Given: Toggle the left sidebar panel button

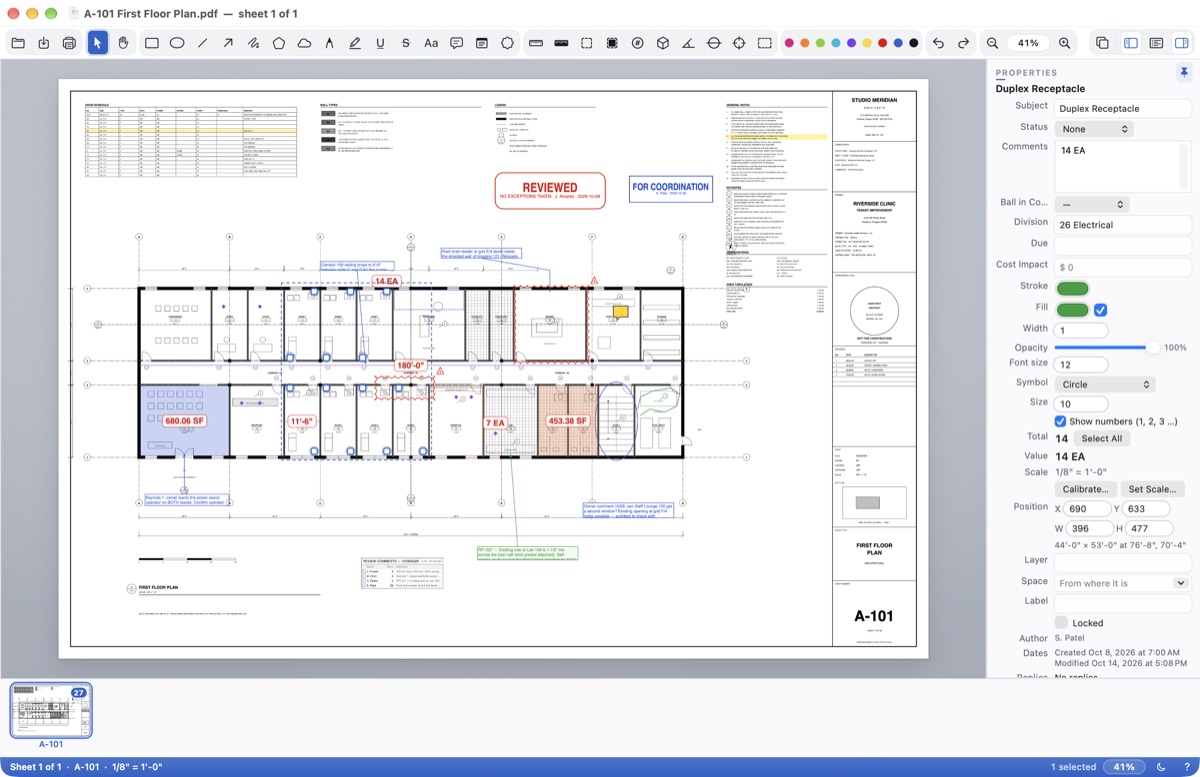Looking at the screenshot, I should (x=1131, y=43).
